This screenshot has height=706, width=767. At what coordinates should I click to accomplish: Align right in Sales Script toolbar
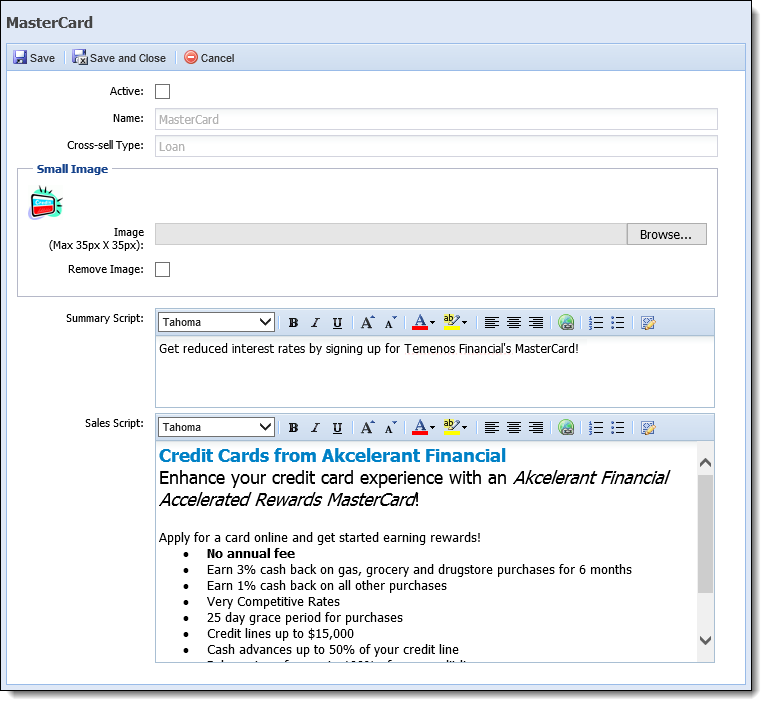pos(536,428)
